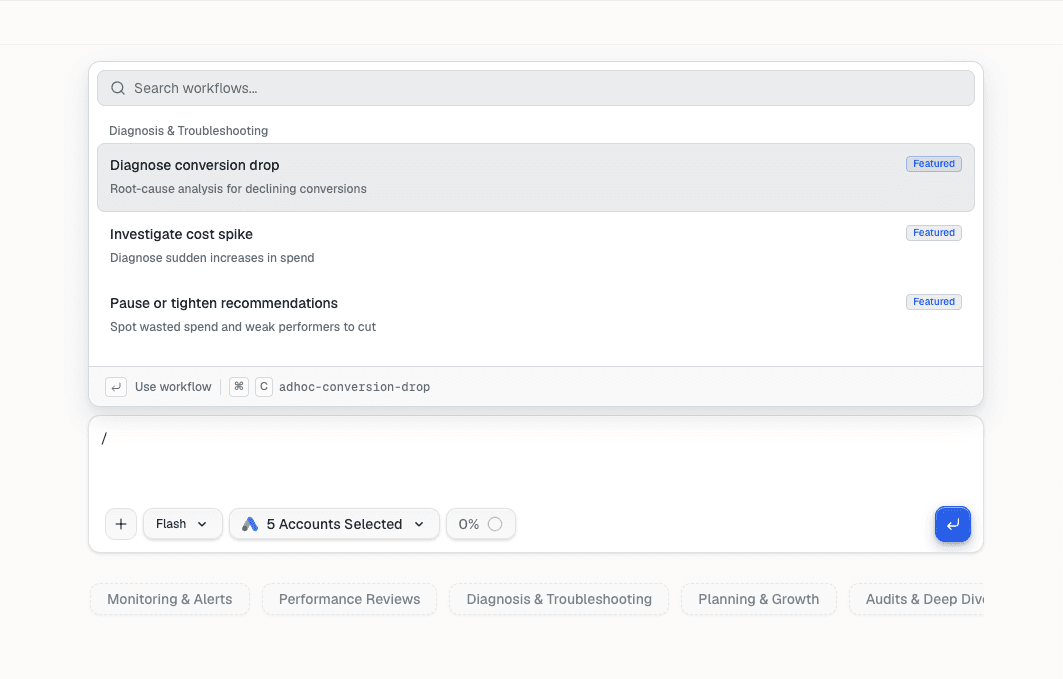Focus the Search workflows input field
Image resolution: width=1063 pixels, height=679 pixels.
536,88
